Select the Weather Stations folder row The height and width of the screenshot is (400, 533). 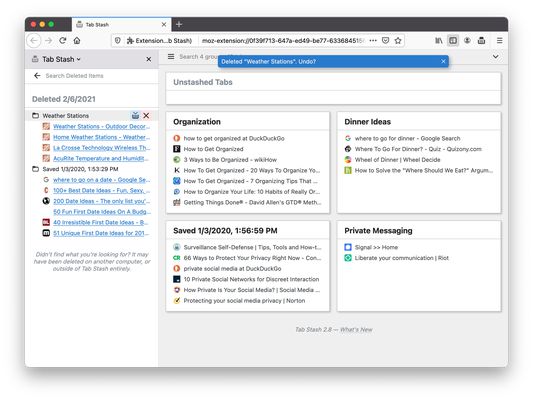[91, 116]
